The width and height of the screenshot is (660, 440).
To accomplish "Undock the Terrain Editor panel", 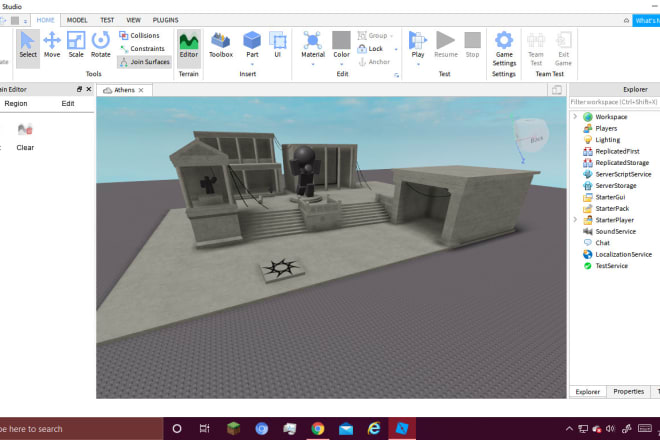I will pyautogui.click(x=79, y=89).
